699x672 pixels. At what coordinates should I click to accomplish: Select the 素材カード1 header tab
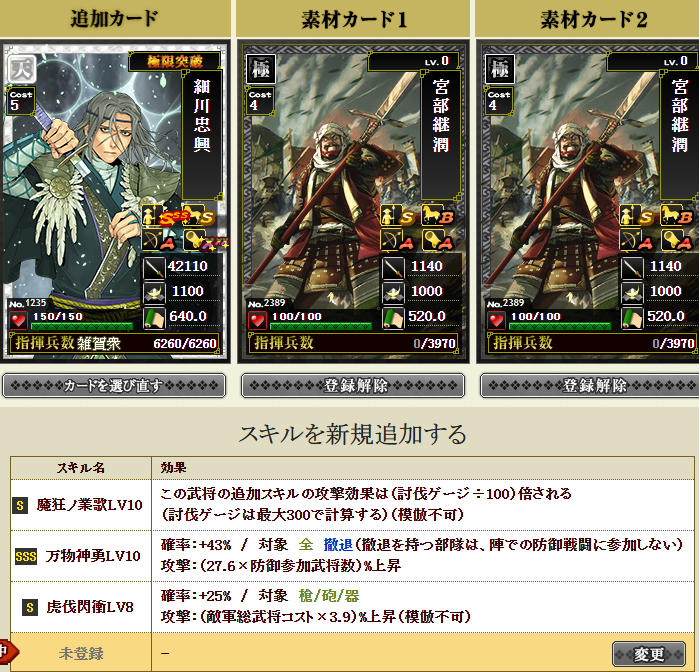pyautogui.click(x=353, y=19)
